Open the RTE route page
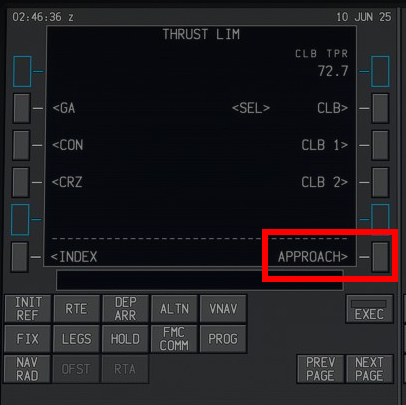This screenshot has width=406, height=405. (x=76, y=309)
